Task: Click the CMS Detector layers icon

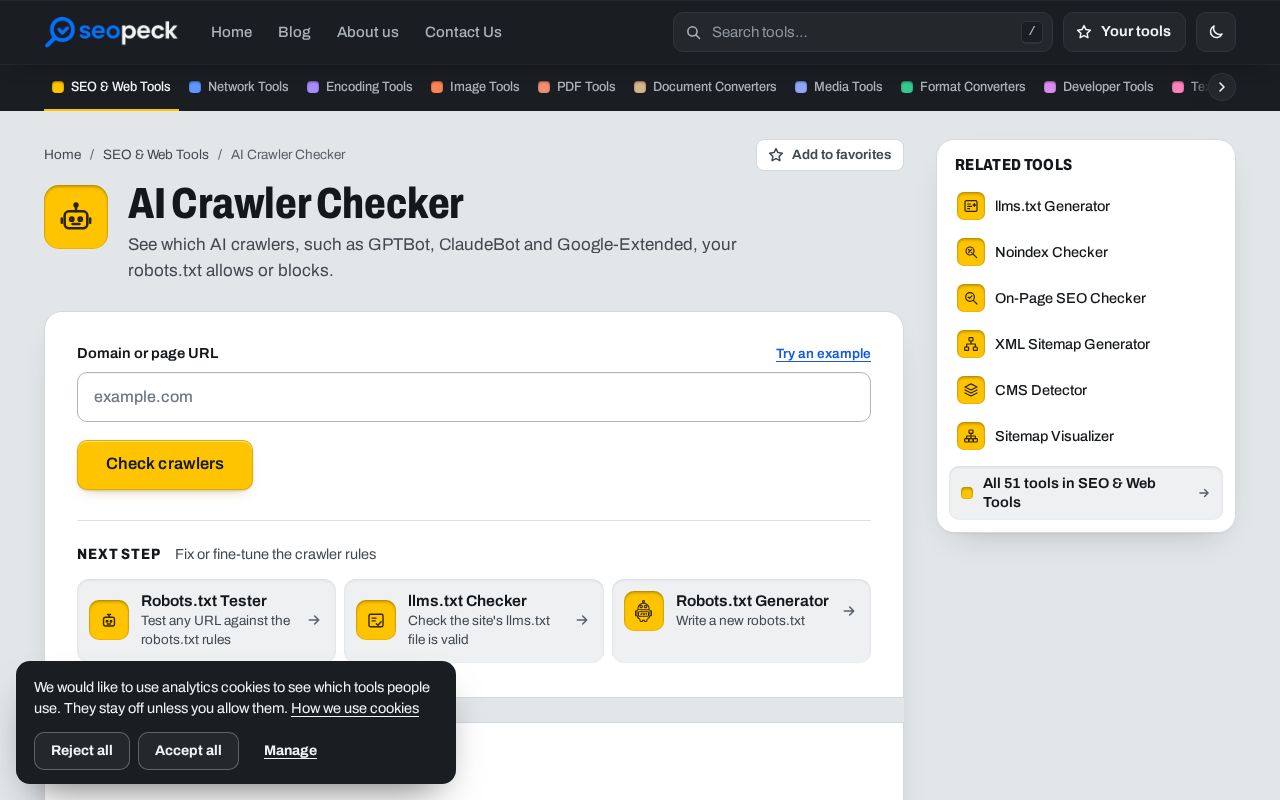Action: (x=971, y=390)
